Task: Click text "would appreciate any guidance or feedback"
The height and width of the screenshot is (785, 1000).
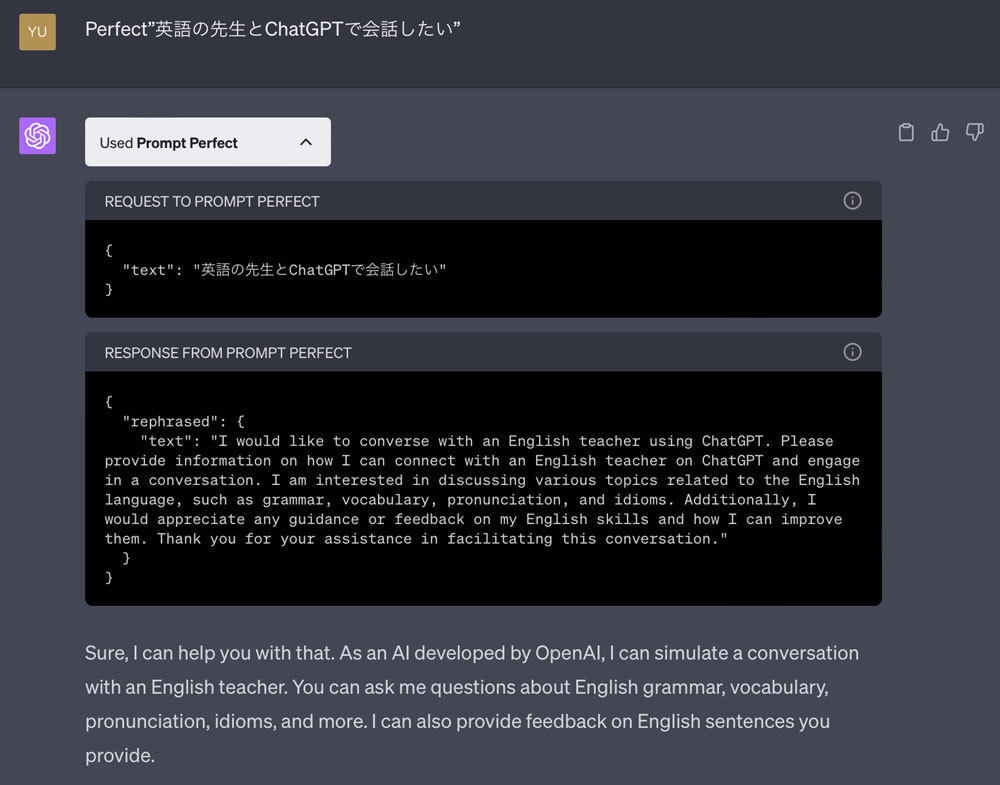Action: tap(473, 520)
